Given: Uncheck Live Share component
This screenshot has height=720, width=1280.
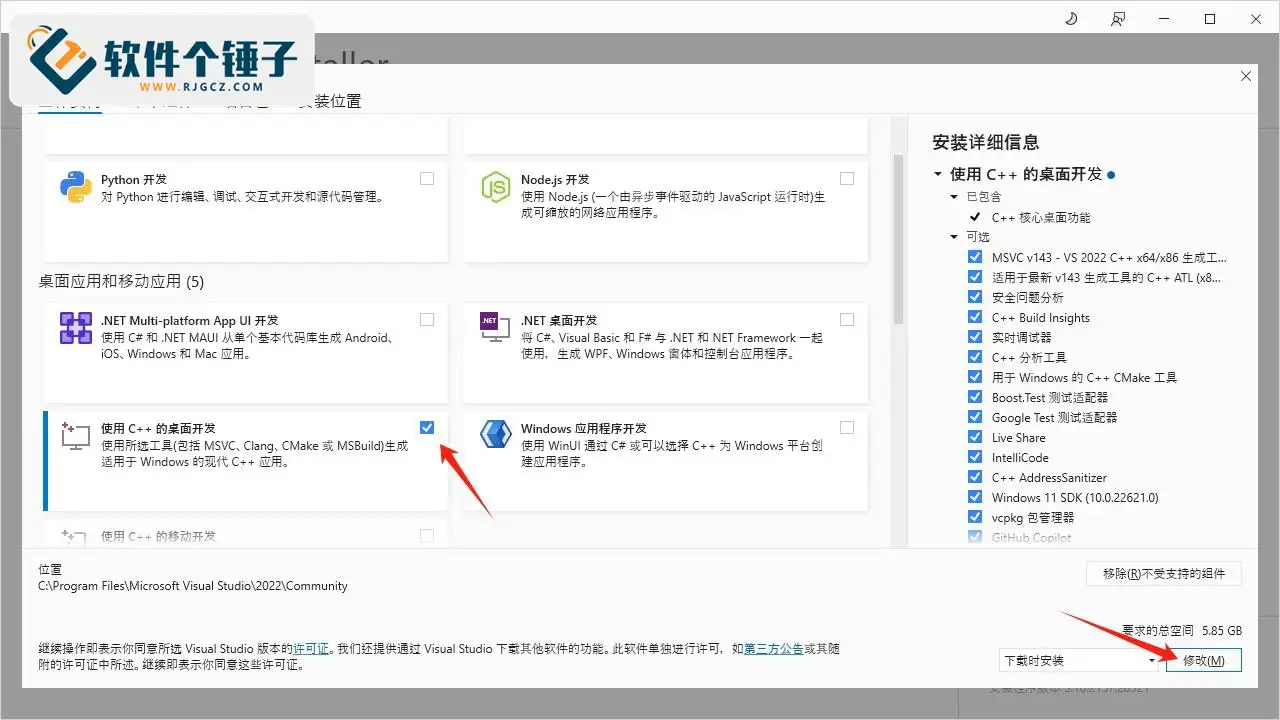Looking at the screenshot, I should pos(975,437).
